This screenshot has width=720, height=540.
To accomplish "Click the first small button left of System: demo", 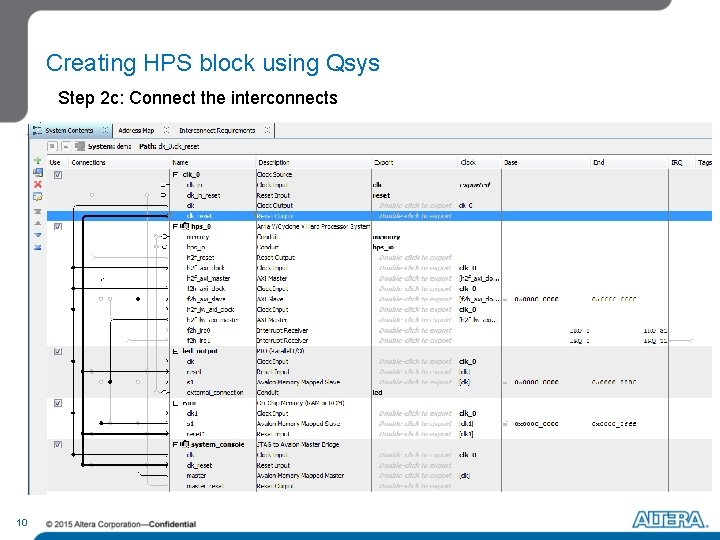I will [52, 146].
